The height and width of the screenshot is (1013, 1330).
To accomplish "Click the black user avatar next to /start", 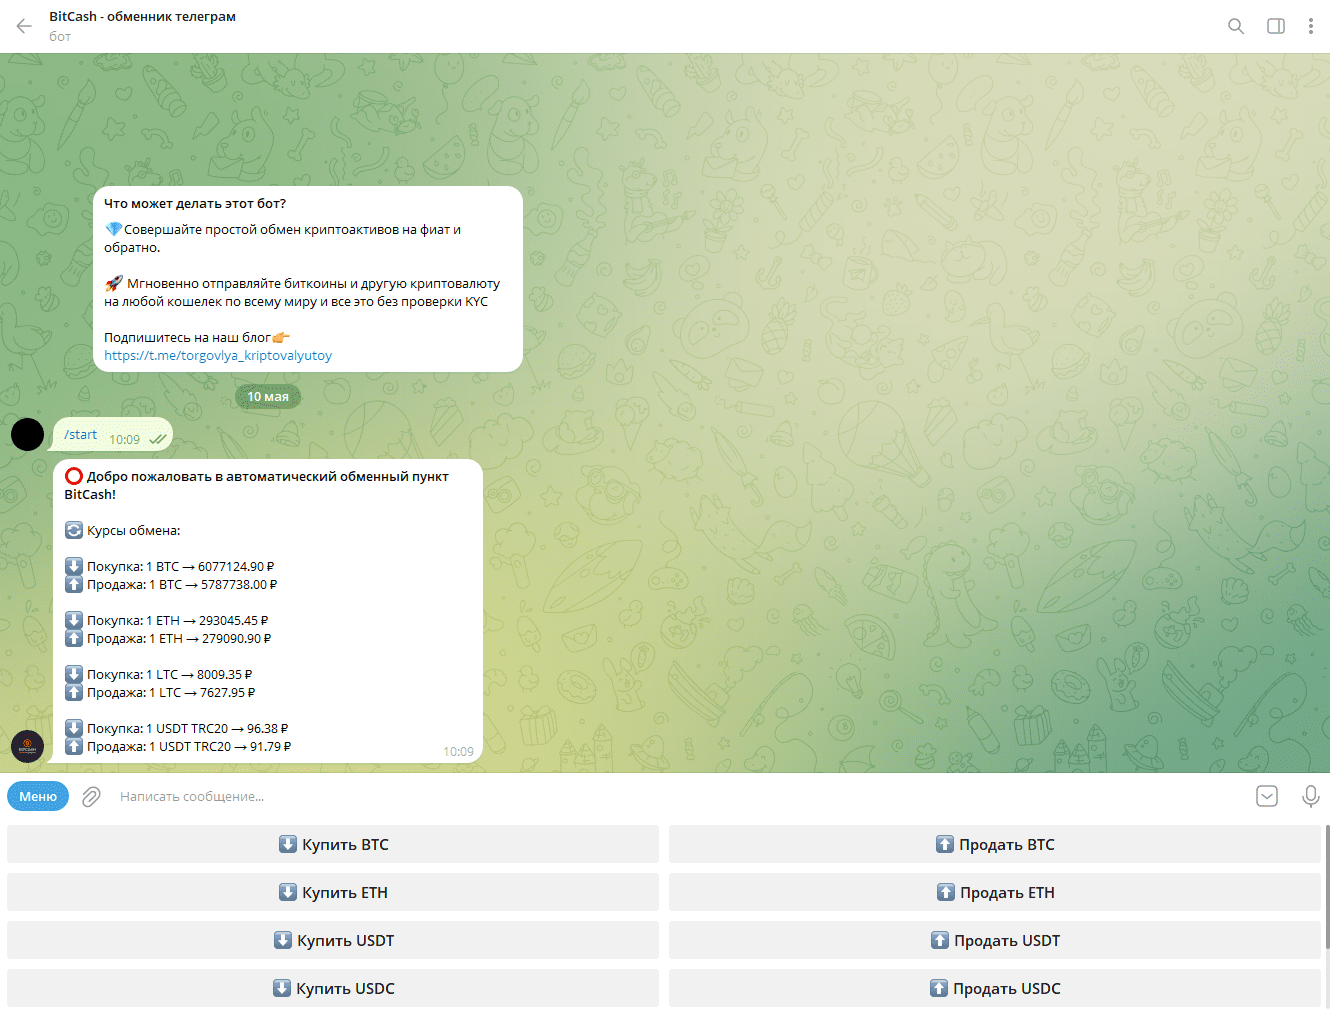I will pyautogui.click(x=27, y=434).
